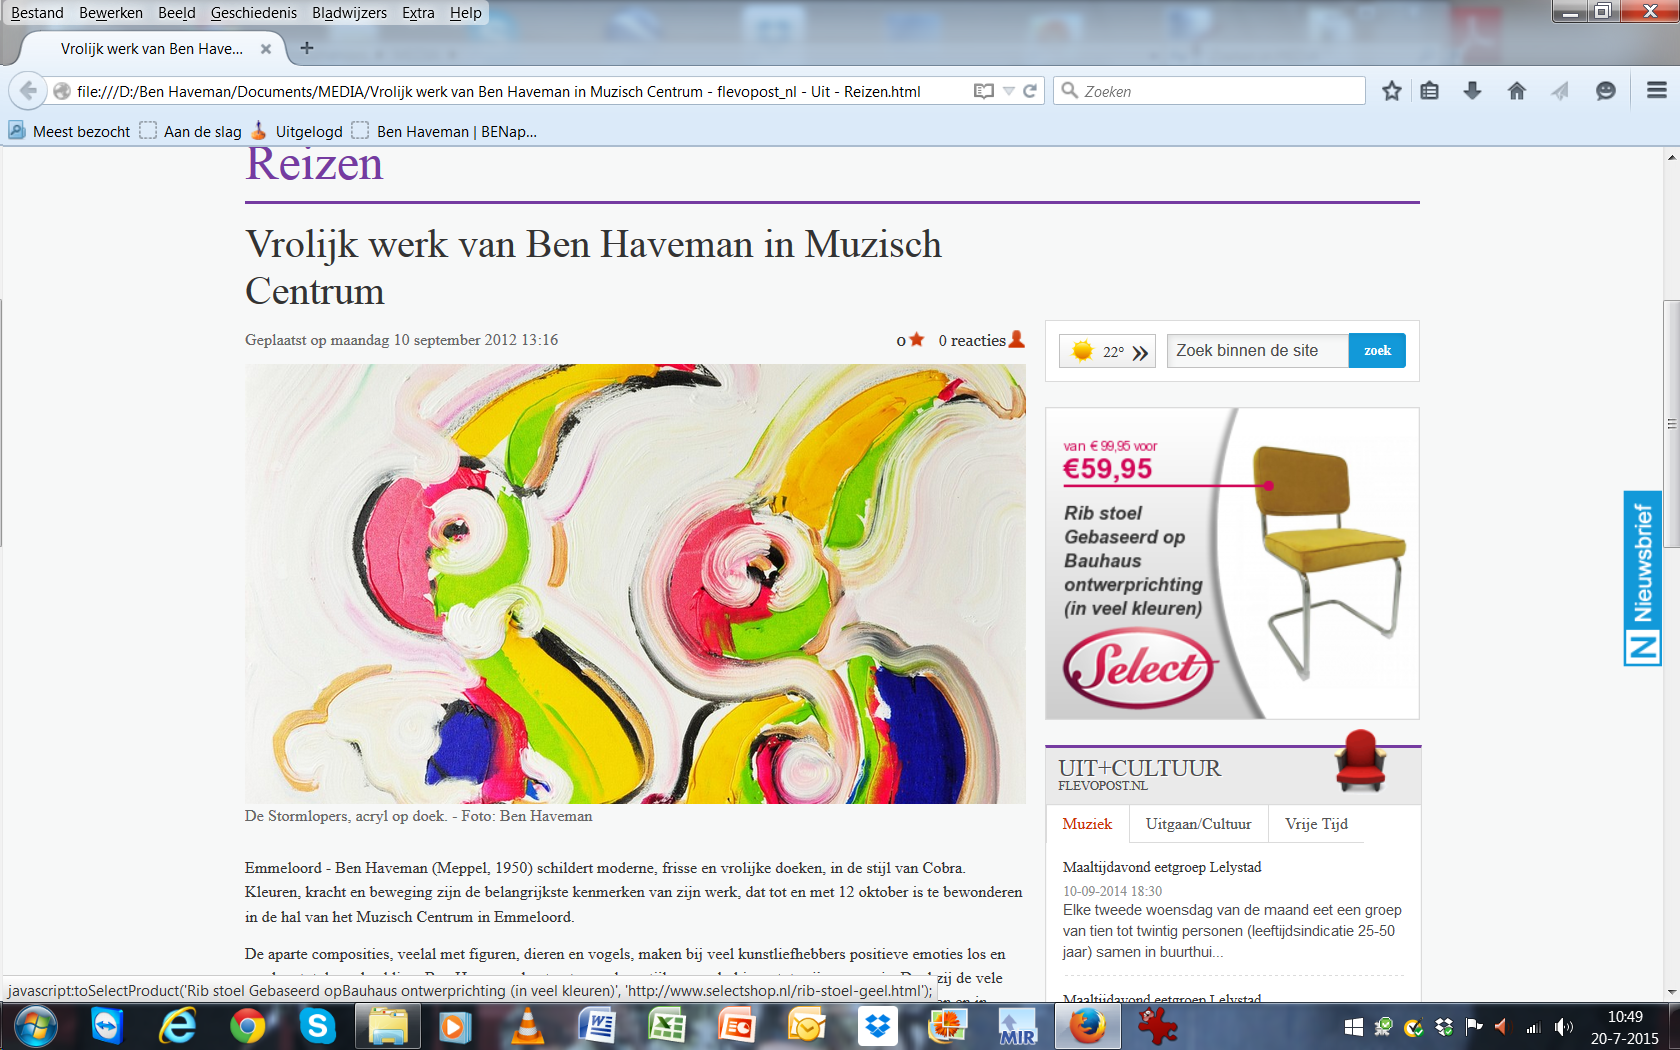Click the Firefox Zoeken search box
The height and width of the screenshot is (1050, 1680).
[1210, 91]
